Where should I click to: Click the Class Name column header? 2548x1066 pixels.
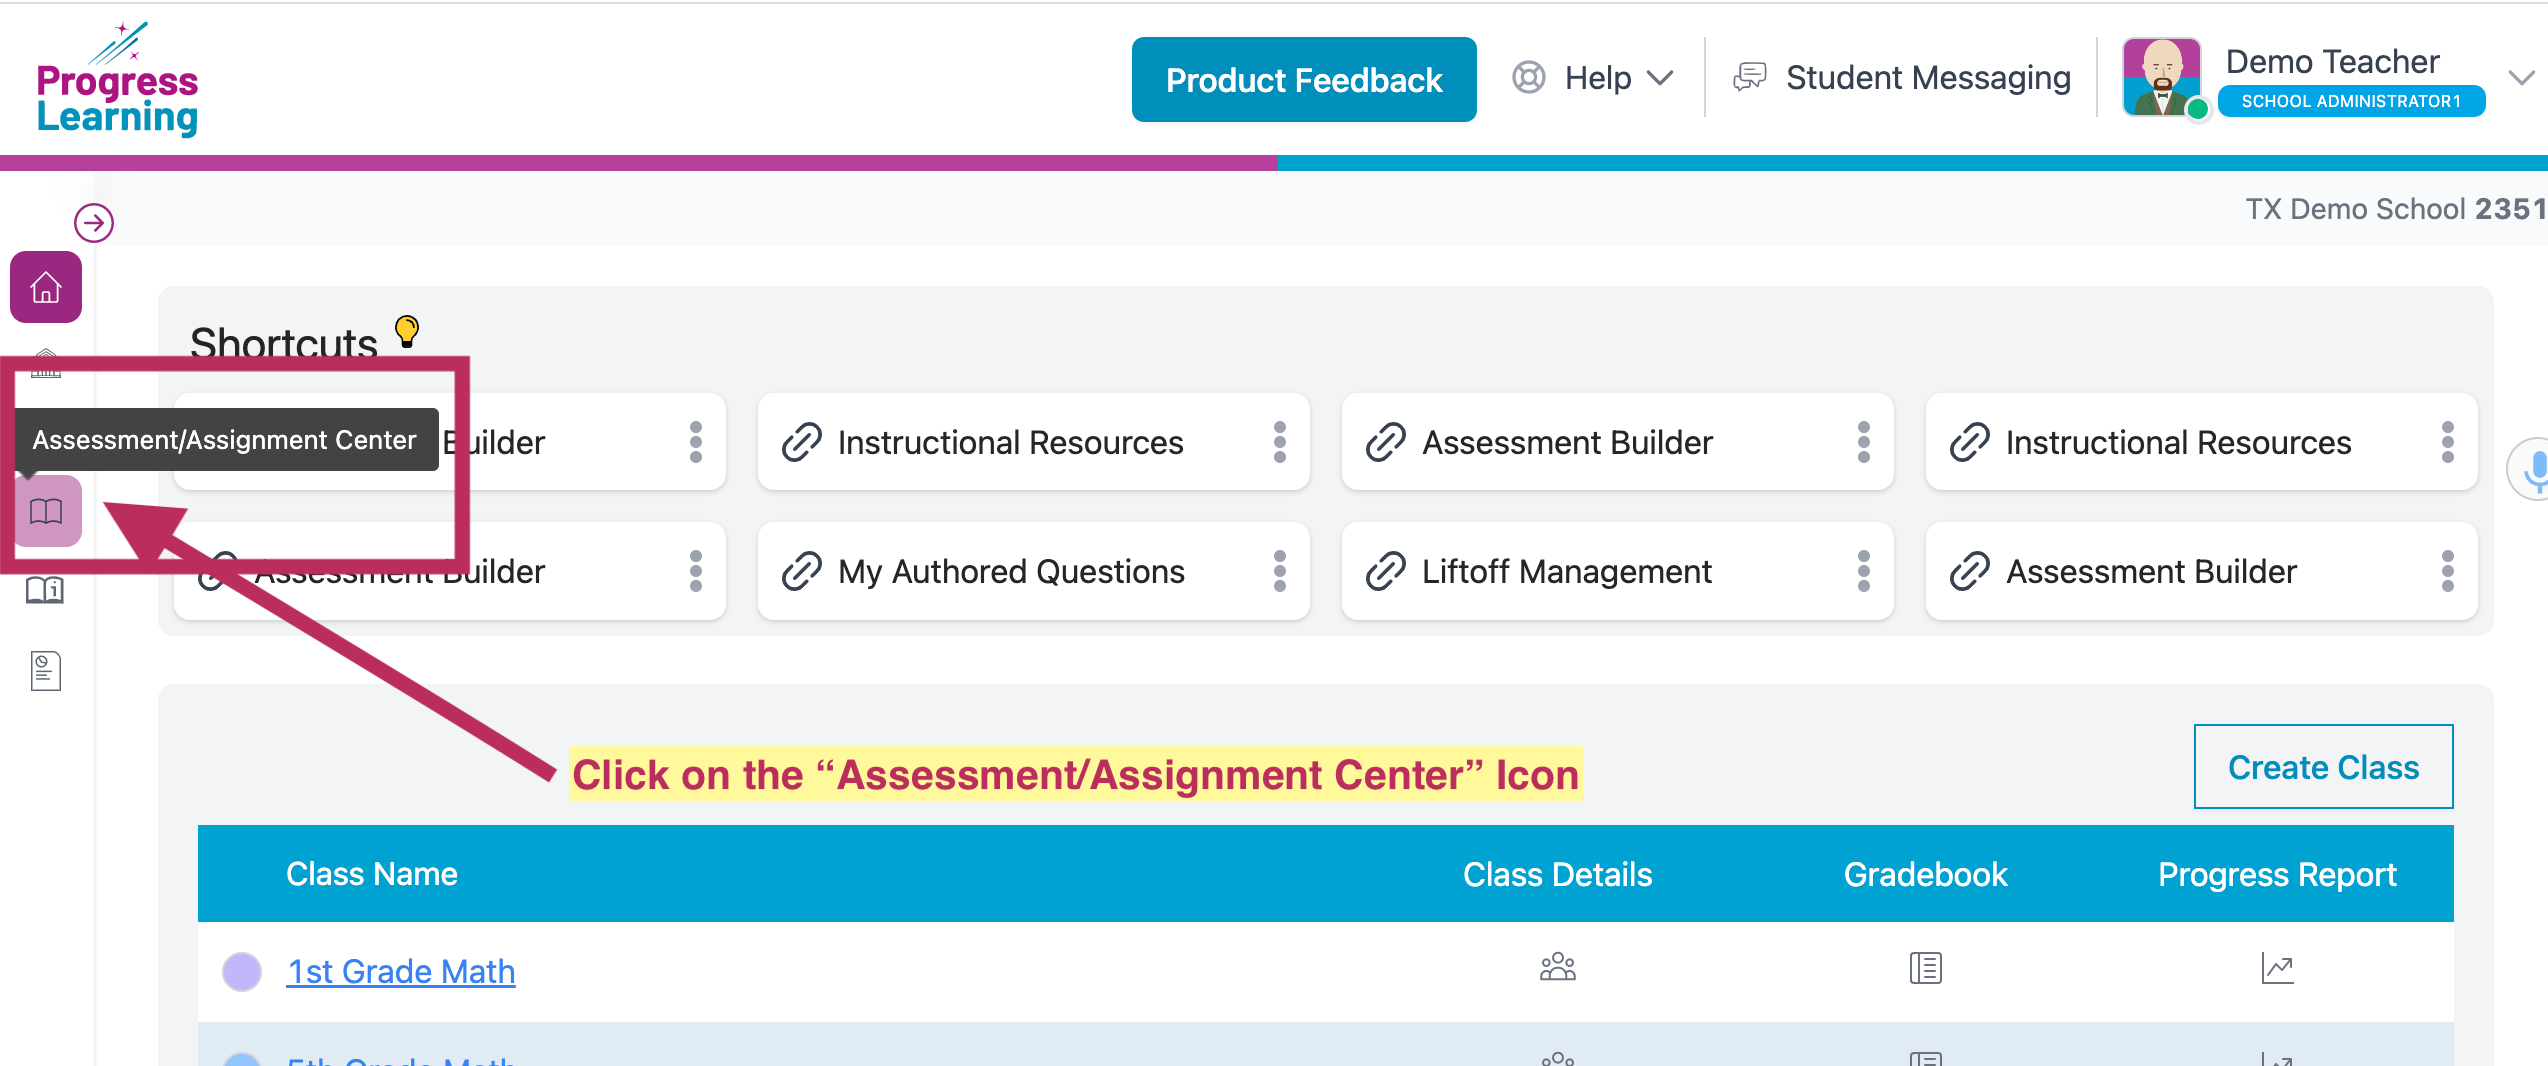[371, 874]
